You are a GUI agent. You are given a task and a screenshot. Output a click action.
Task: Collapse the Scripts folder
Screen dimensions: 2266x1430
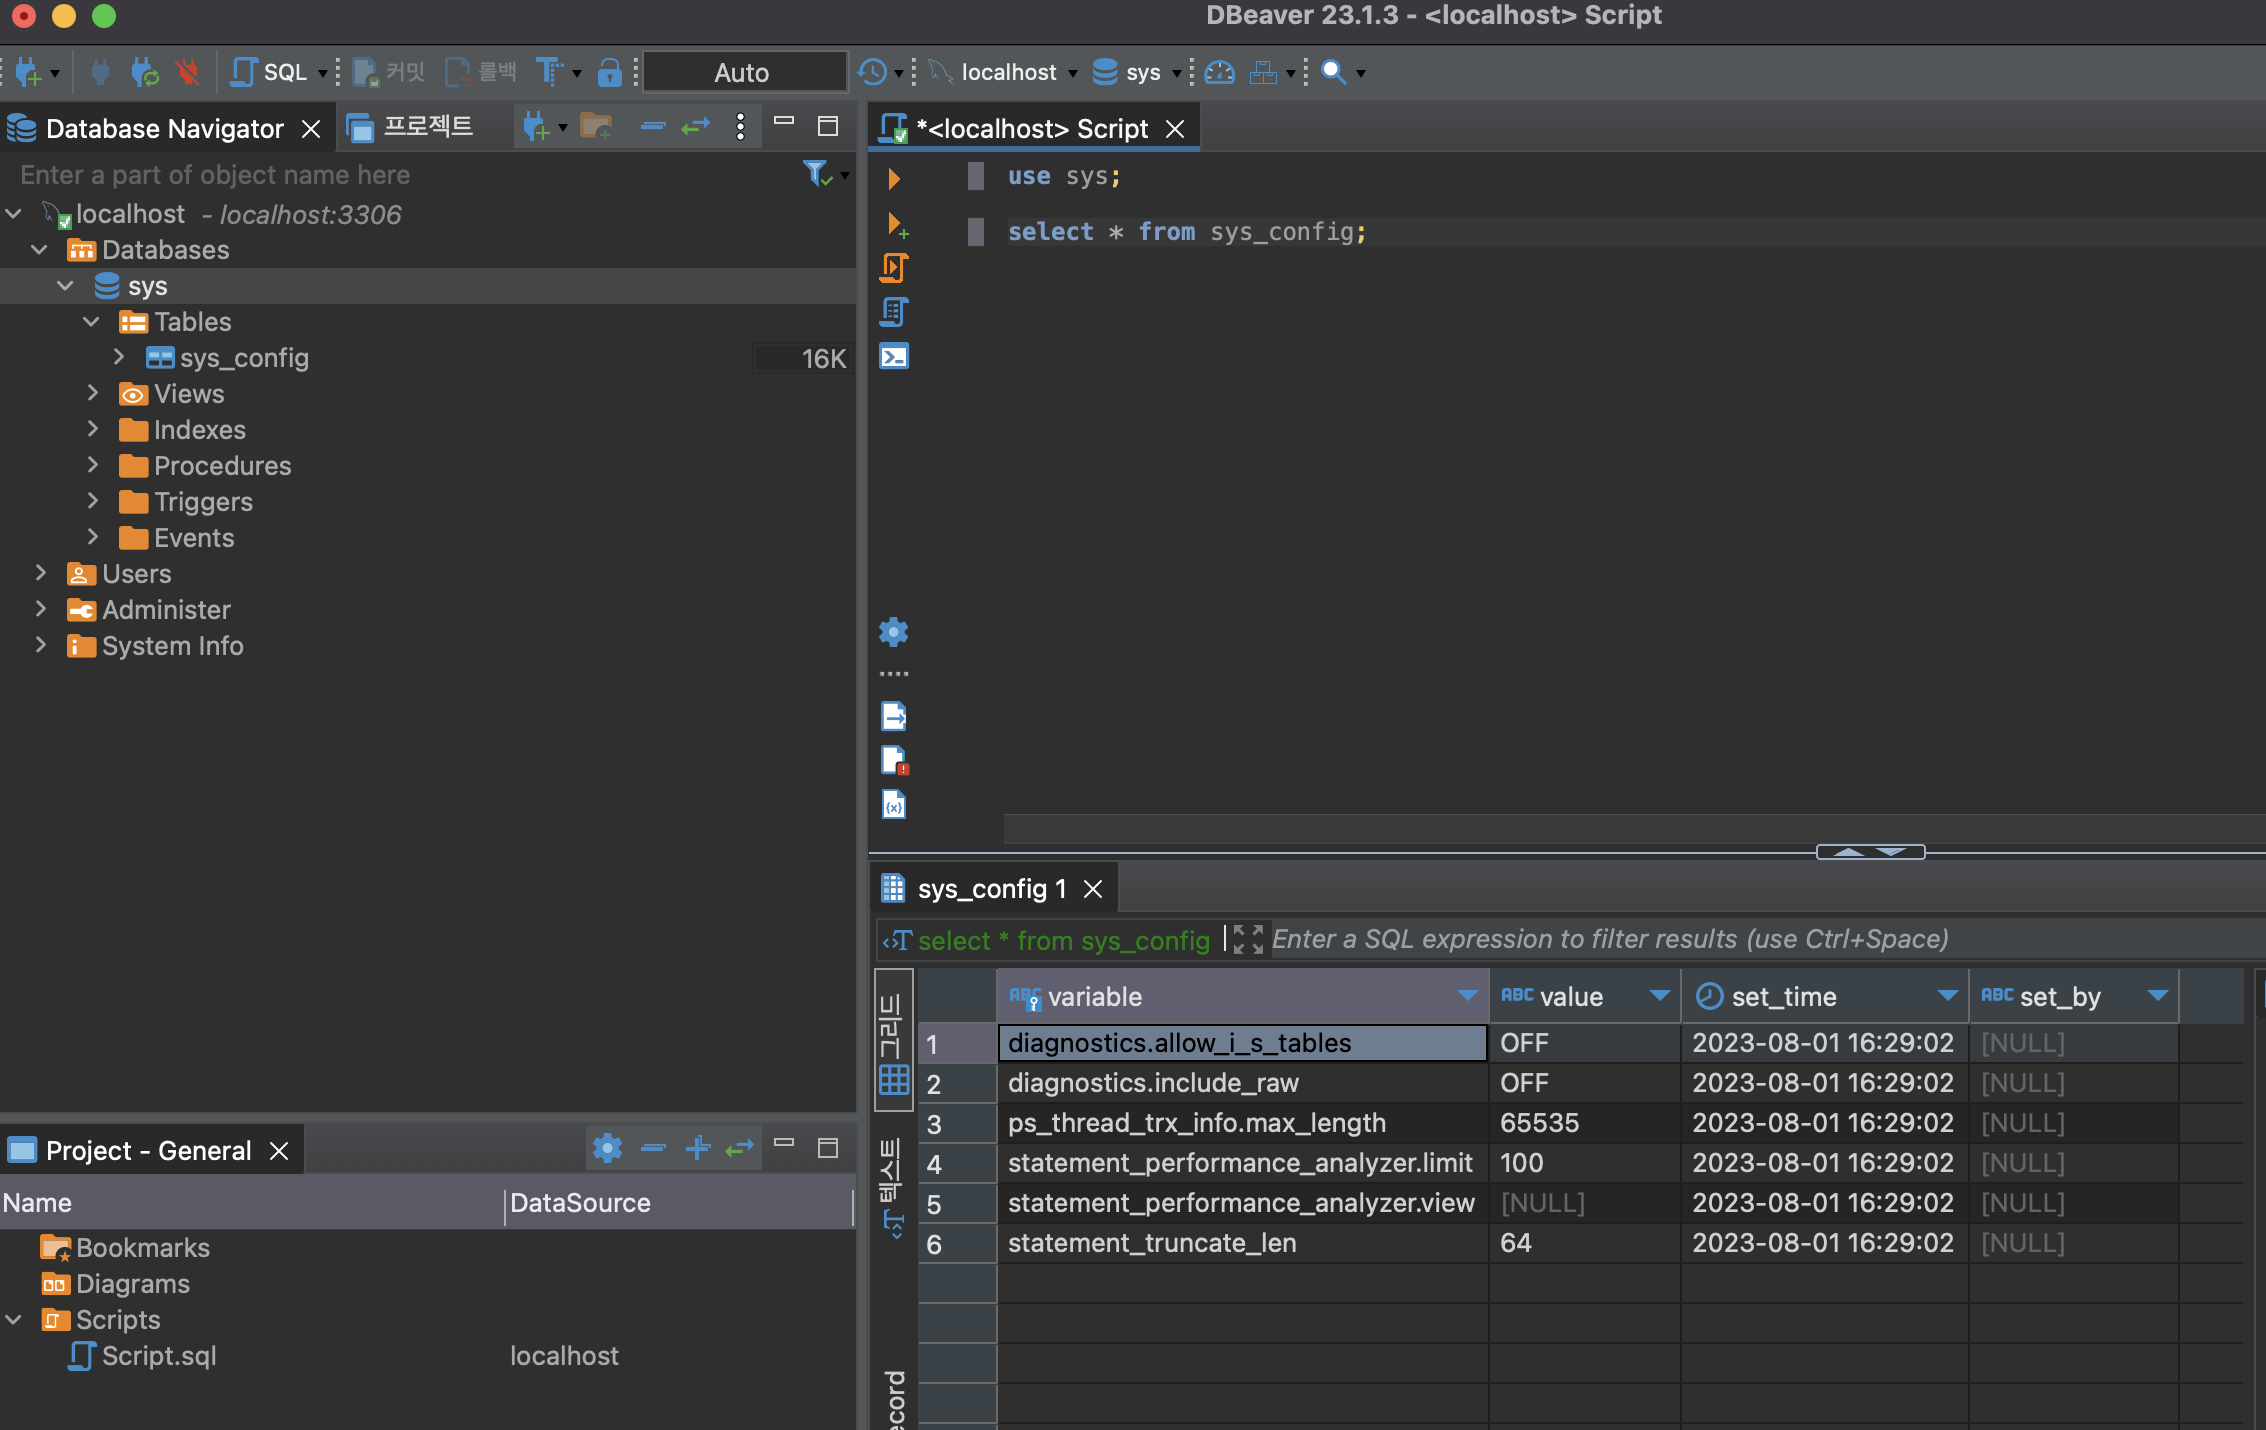14,1320
